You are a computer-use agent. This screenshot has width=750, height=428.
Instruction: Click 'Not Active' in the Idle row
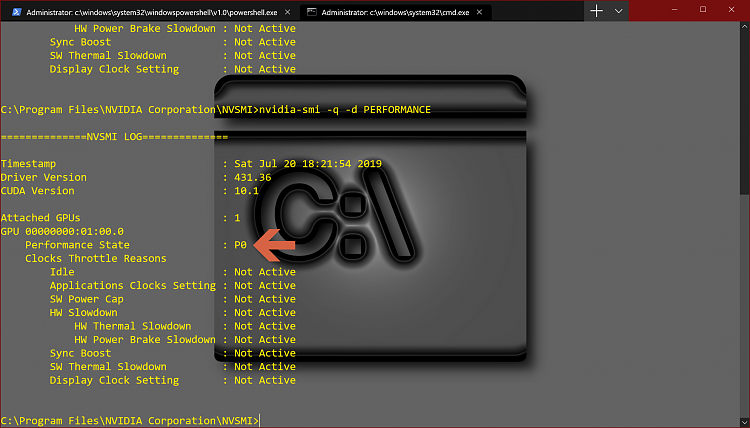265,272
